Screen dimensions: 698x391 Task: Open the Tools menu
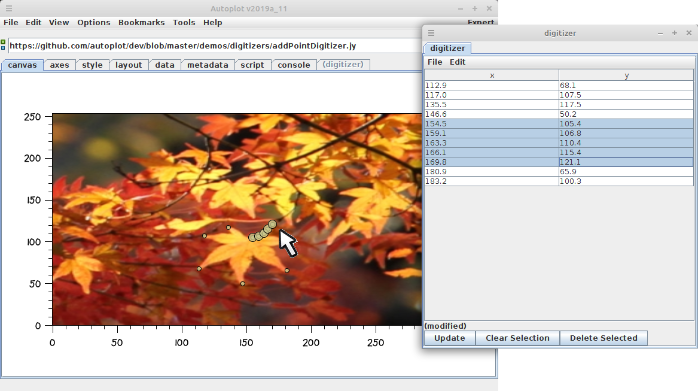184,22
